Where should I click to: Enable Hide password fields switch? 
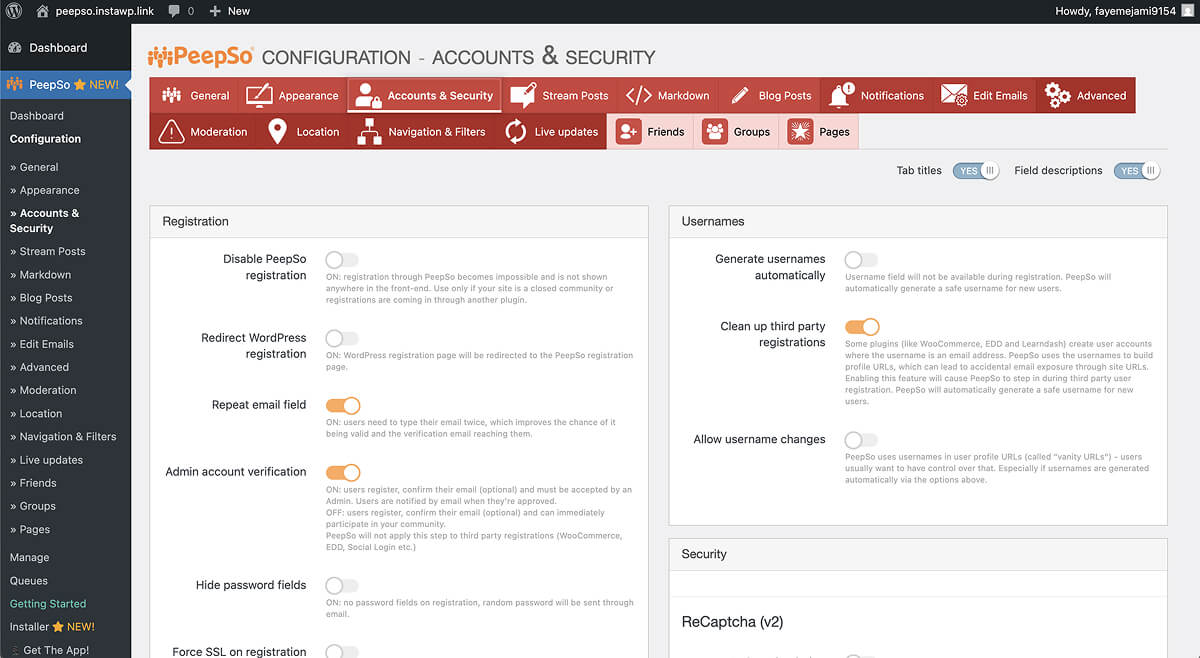coord(342,585)
